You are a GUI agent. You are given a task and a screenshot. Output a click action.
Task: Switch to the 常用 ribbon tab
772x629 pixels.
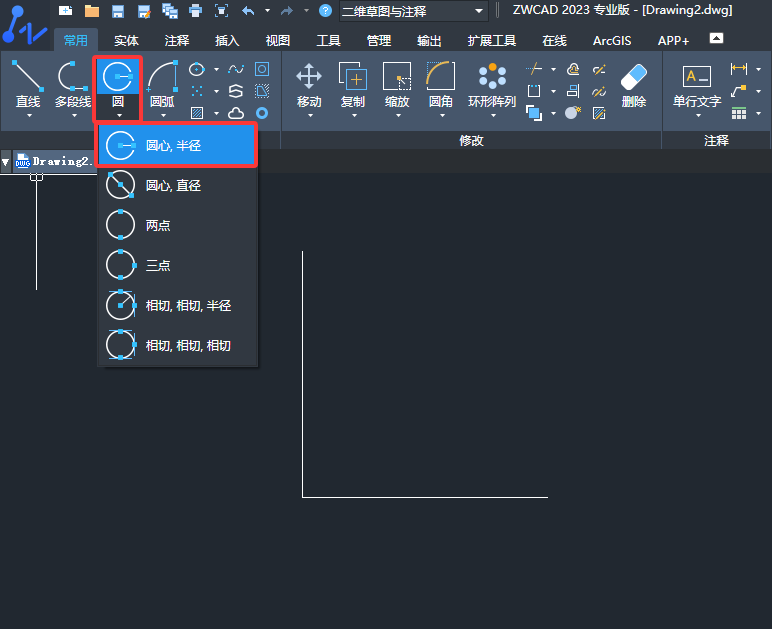[76, 40]
